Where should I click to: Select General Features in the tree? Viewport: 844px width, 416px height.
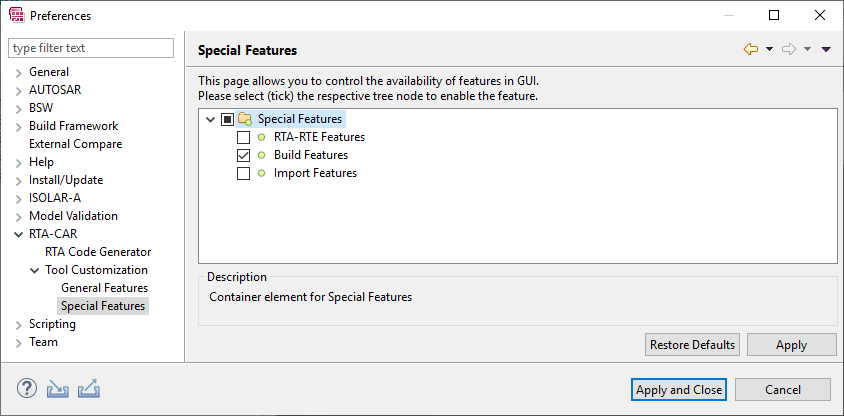click(x=104, y=288)
